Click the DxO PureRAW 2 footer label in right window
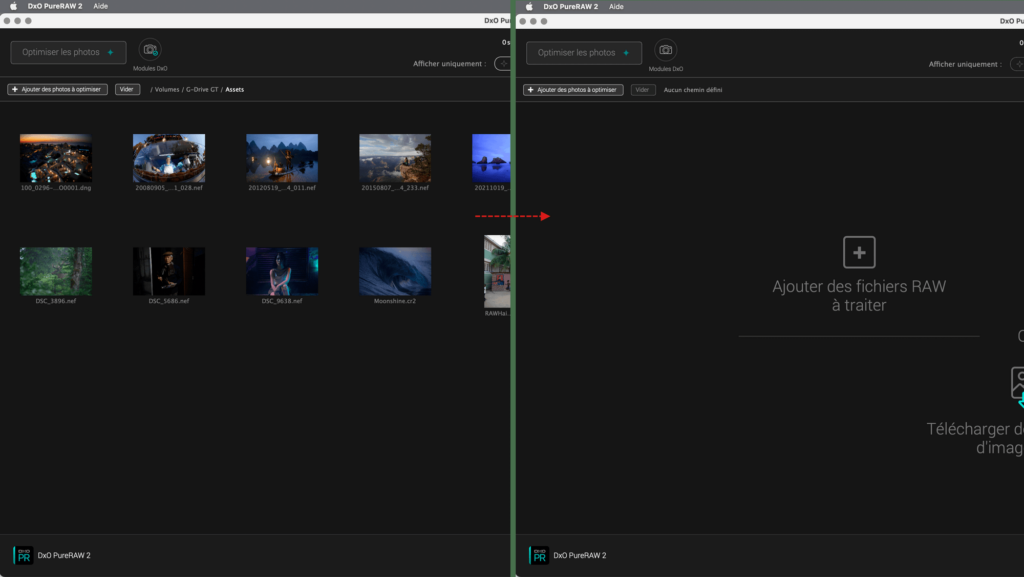The height and width of the screenshot is (577, 1024). point(580,555)
